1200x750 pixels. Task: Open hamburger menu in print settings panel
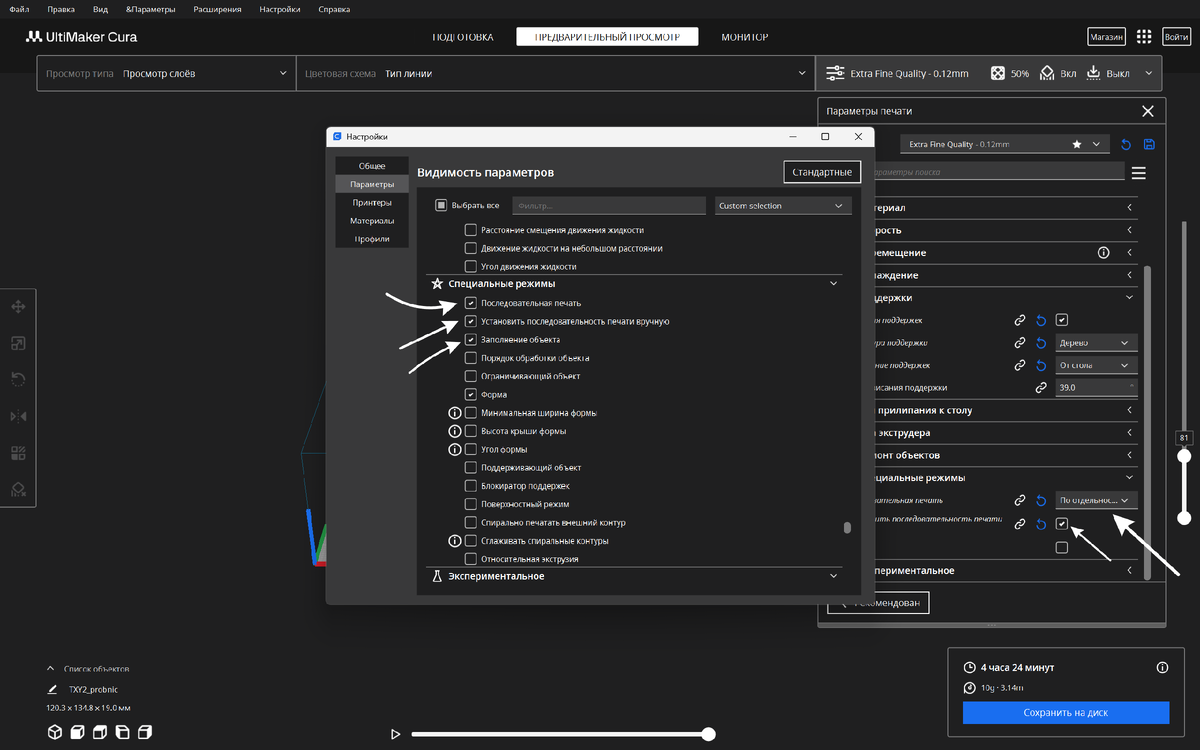[1138, 173]
